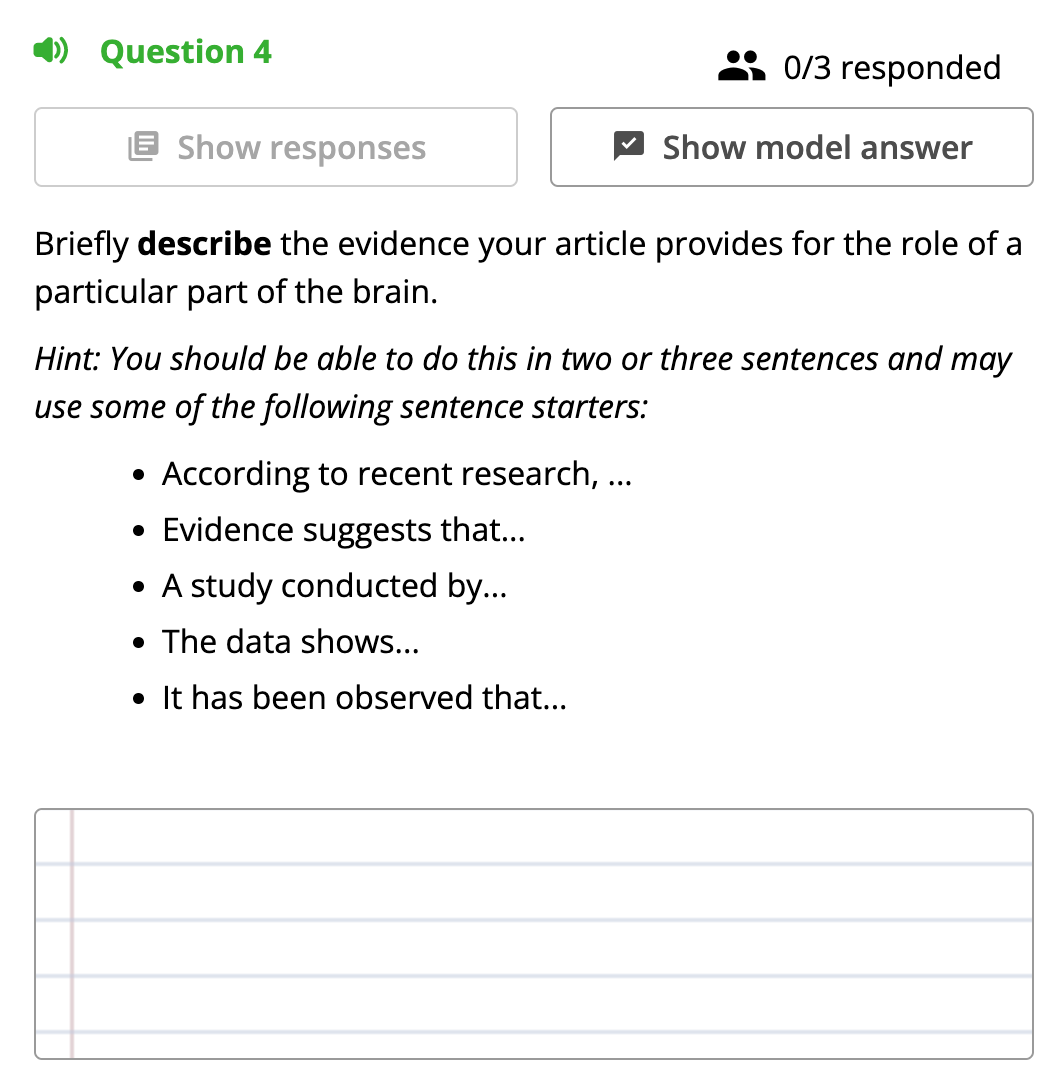Focus the lined answer text area

(x=534, y=933)
